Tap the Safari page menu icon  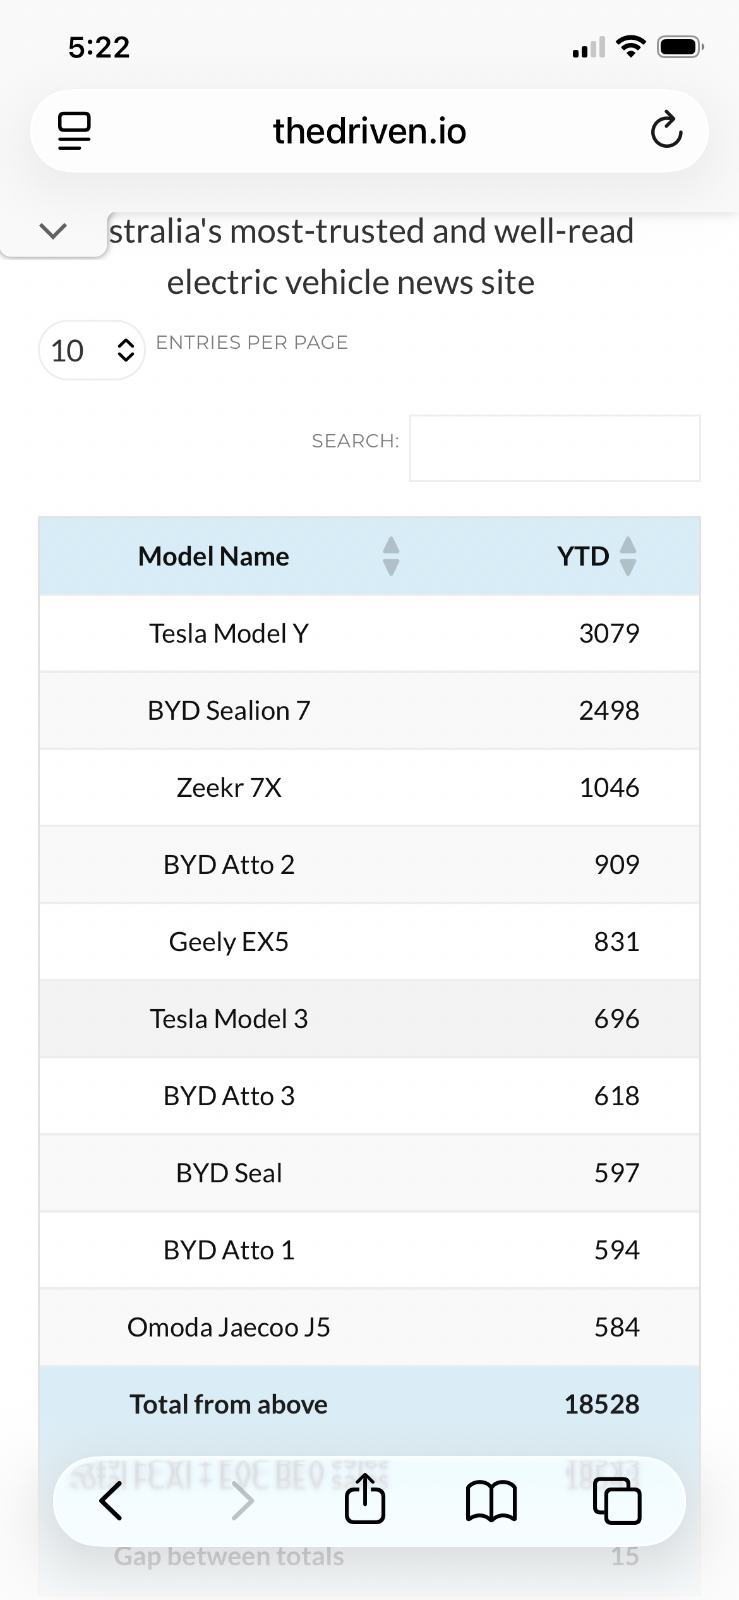point(74,131)
